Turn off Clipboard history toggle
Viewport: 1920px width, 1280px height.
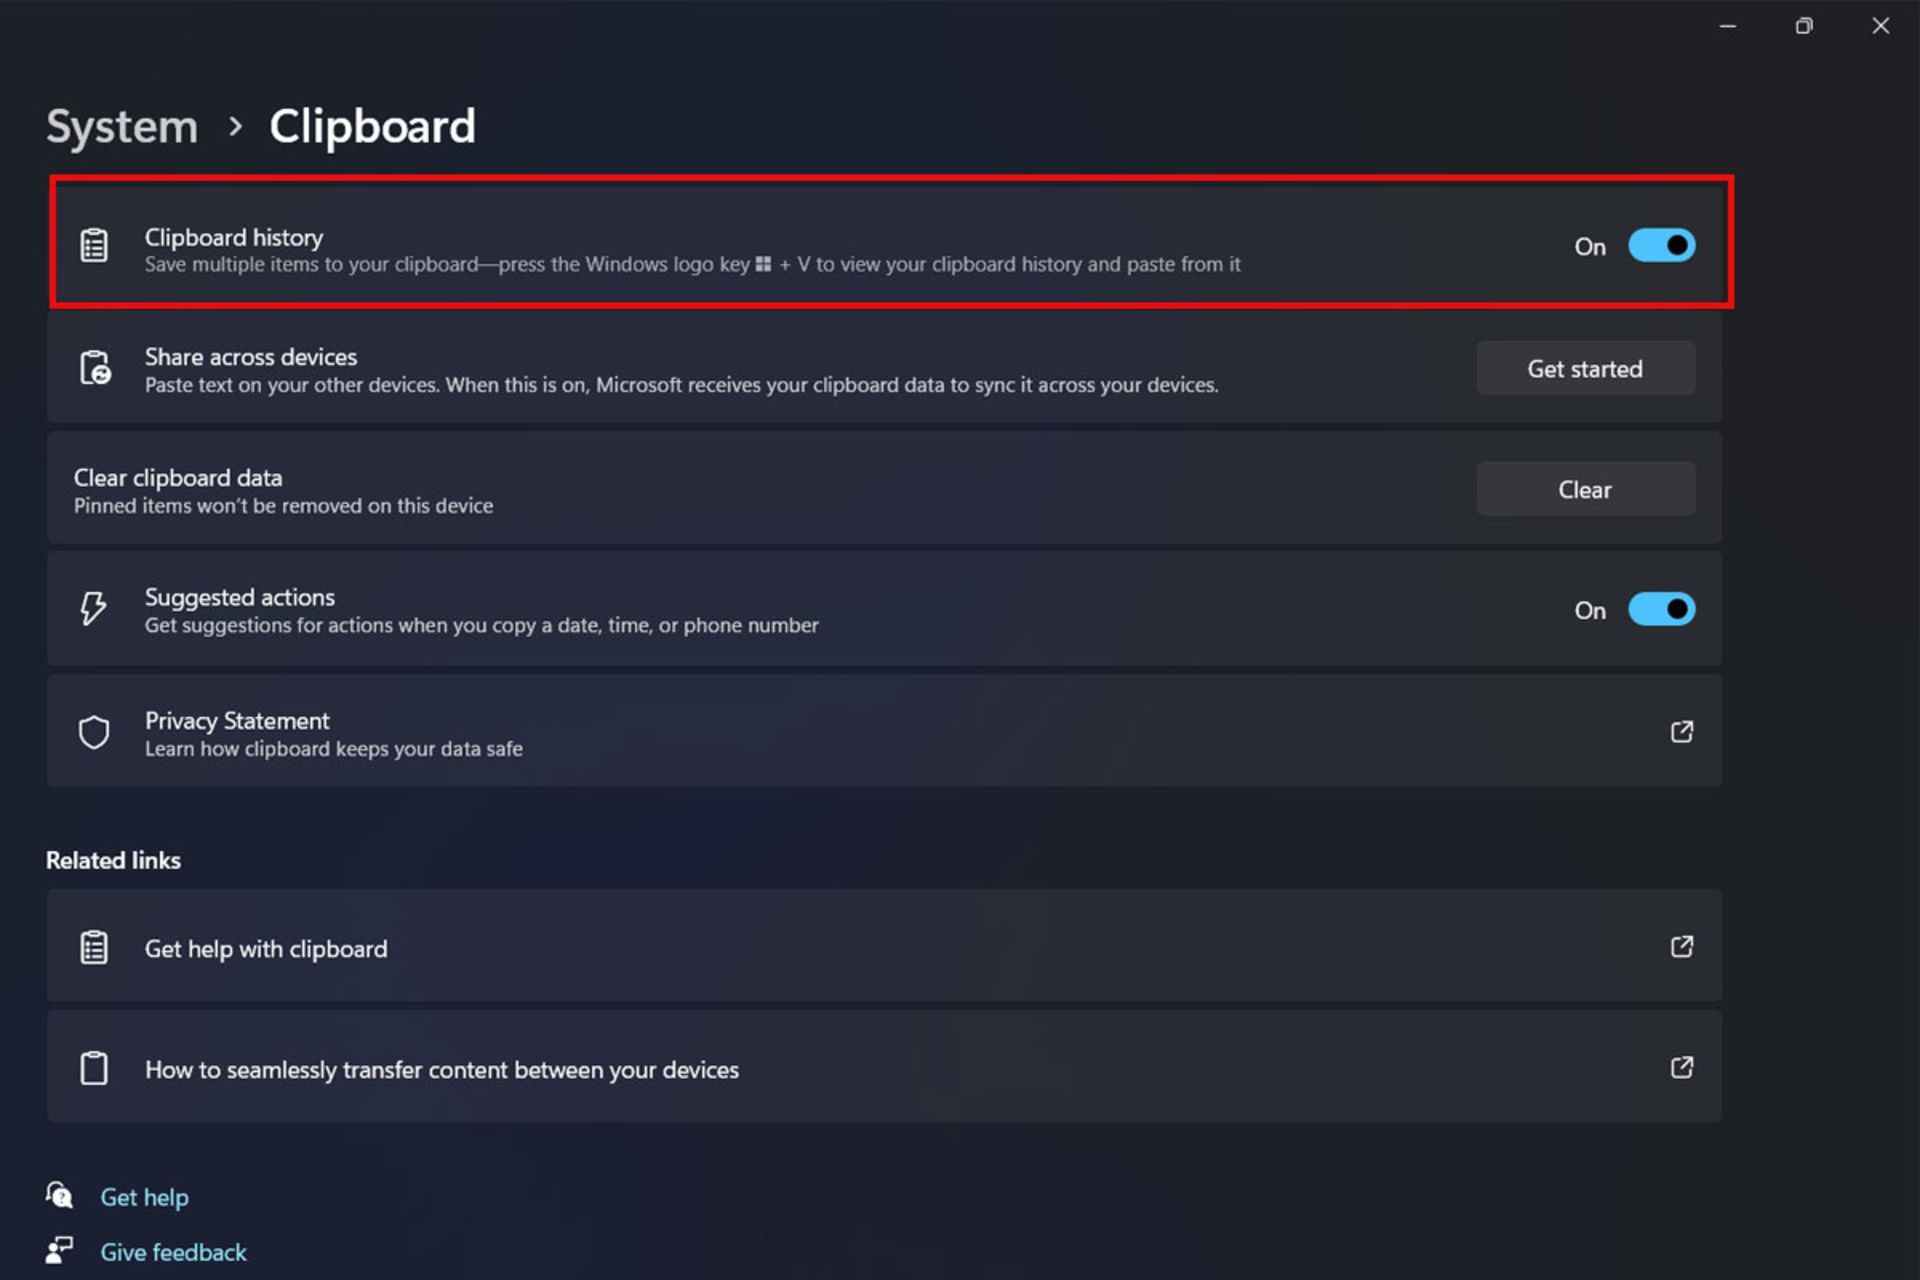click(1661, 246)
